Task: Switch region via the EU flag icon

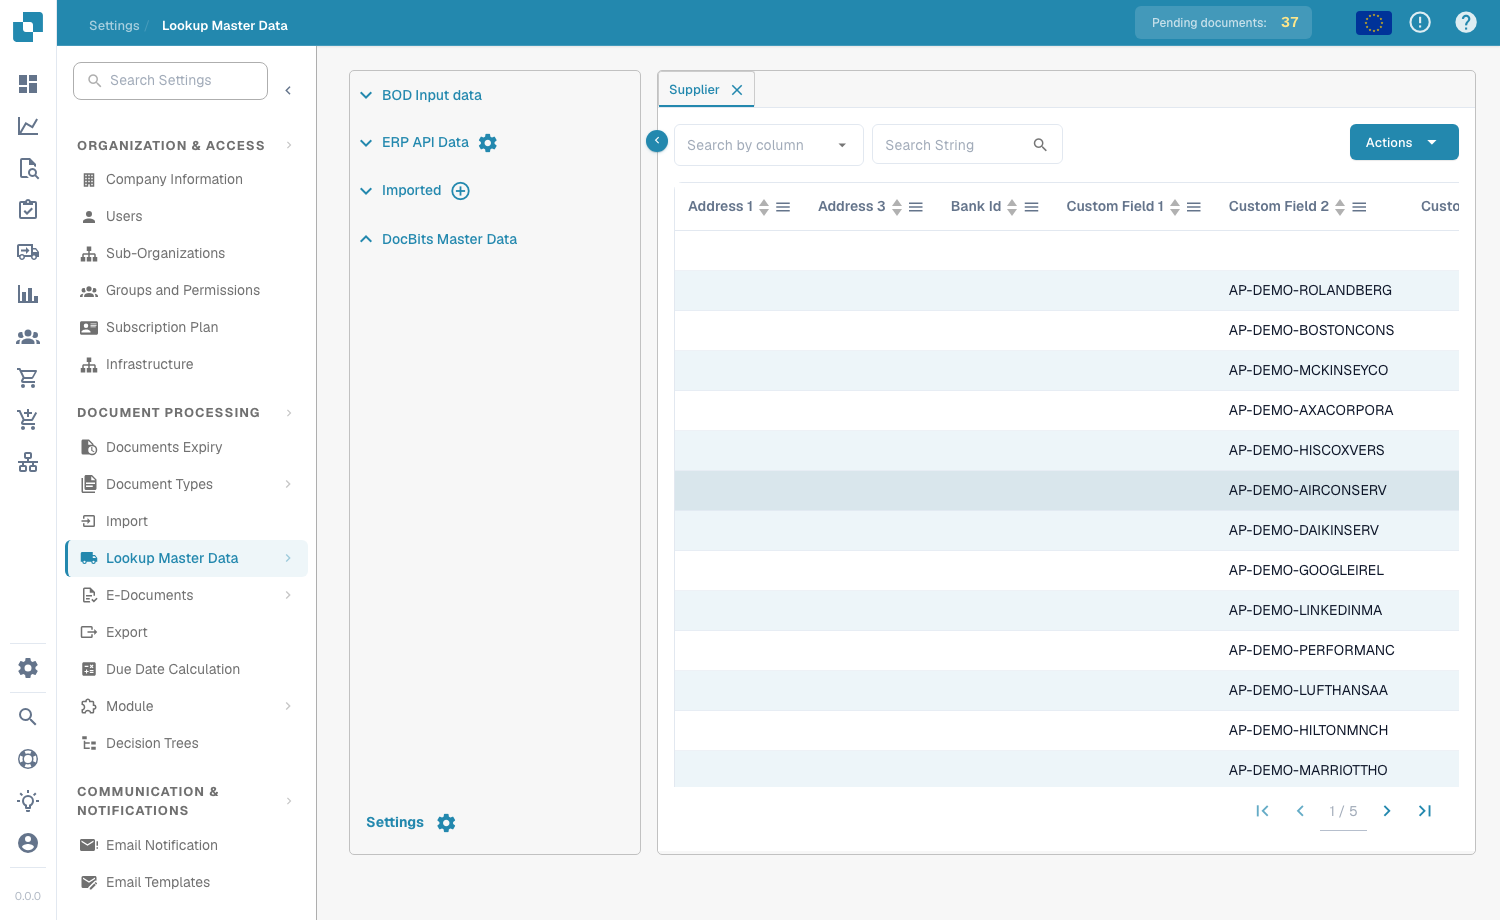Action: pyautogui.click(x=1374, y=22)
